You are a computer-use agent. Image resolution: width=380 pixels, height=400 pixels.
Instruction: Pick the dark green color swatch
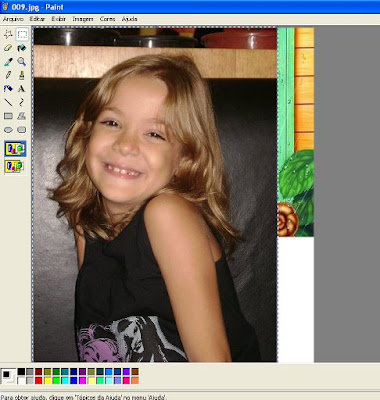(56, 372)
